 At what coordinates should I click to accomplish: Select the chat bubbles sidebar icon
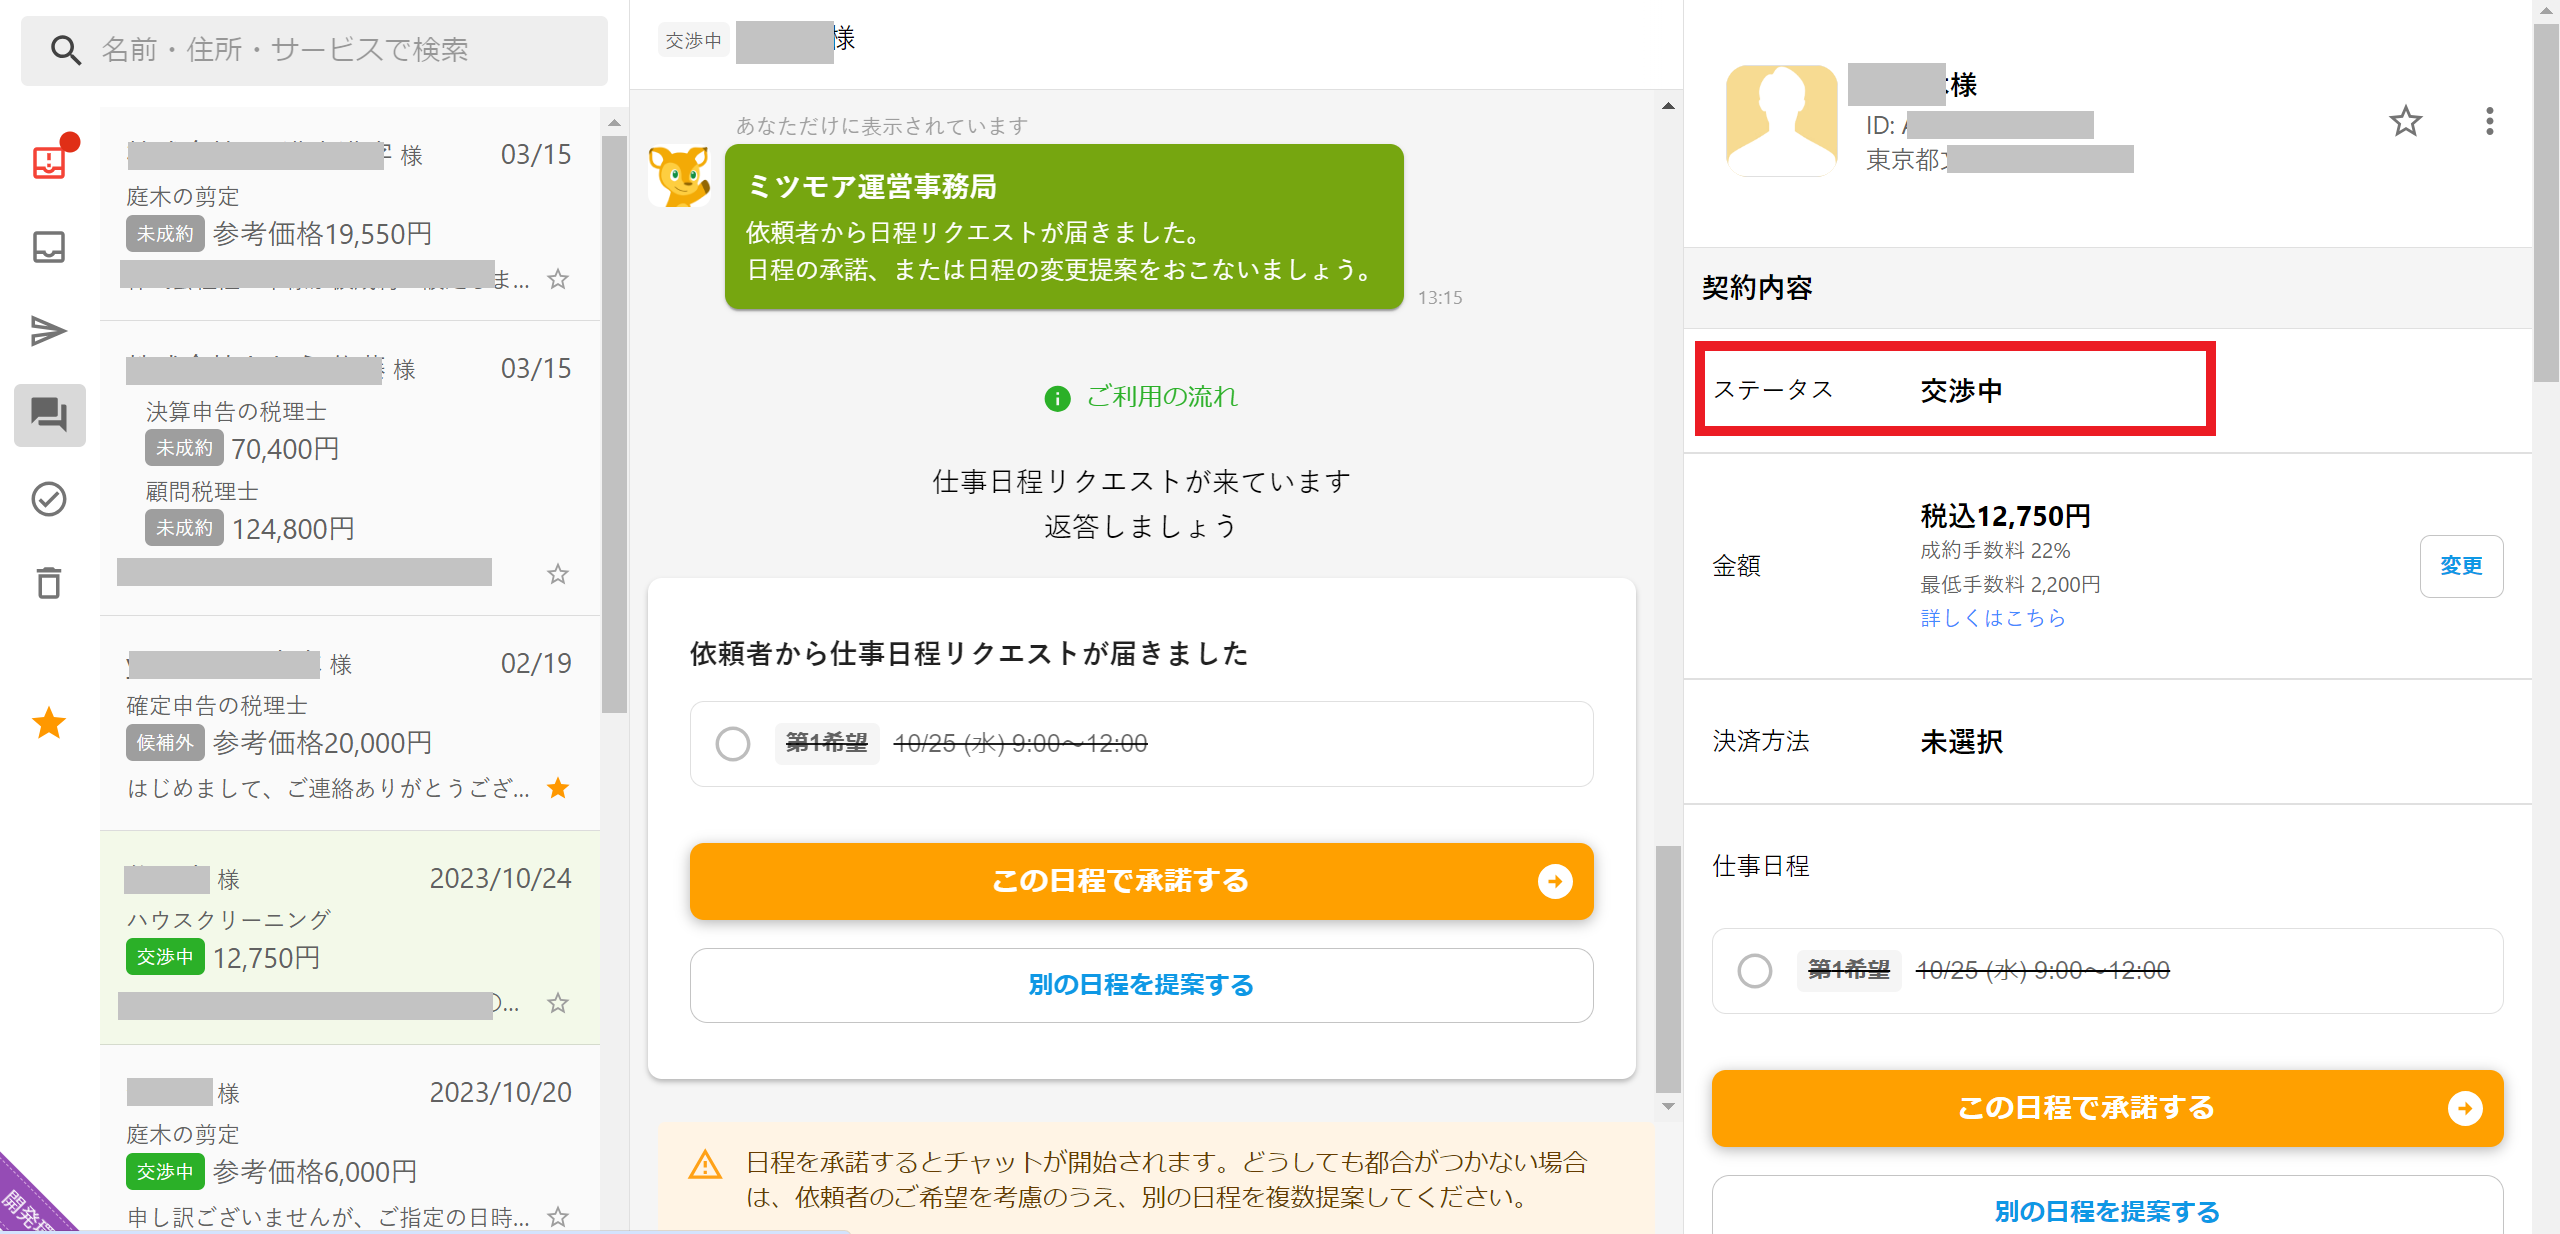(x=49, y=415)
